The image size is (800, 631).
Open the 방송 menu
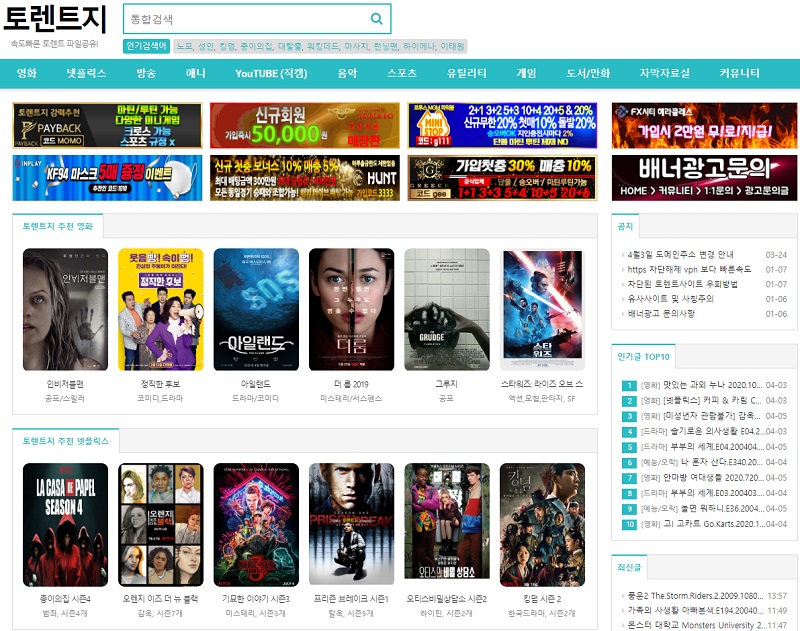(146, 73)
